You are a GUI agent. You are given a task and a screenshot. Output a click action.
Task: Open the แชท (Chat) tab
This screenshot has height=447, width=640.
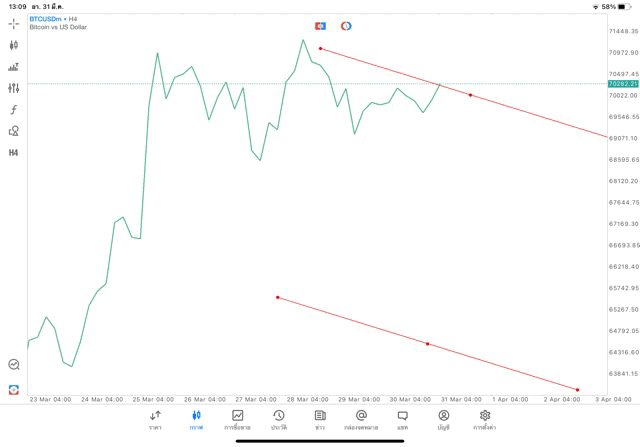click(x=402, y=419)
